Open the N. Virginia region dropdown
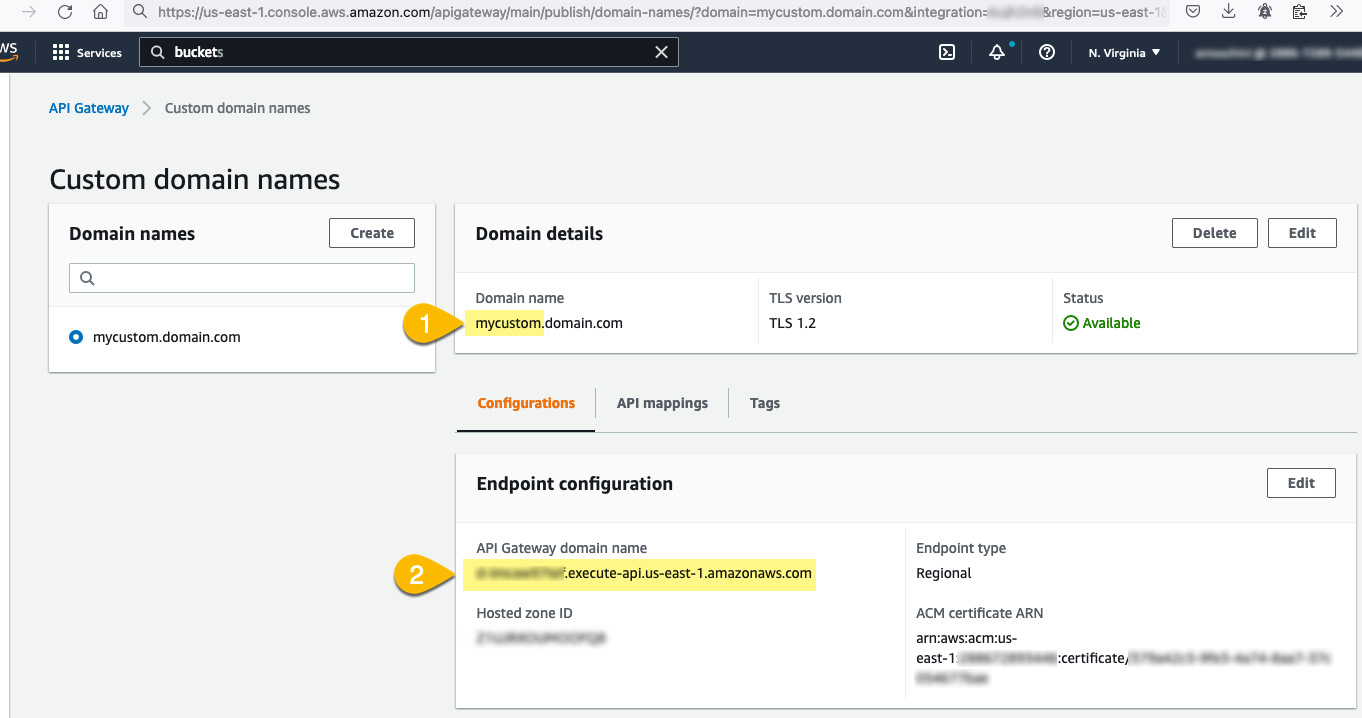The height and width of the screenshot is (718, 1362). [1124, 52]
